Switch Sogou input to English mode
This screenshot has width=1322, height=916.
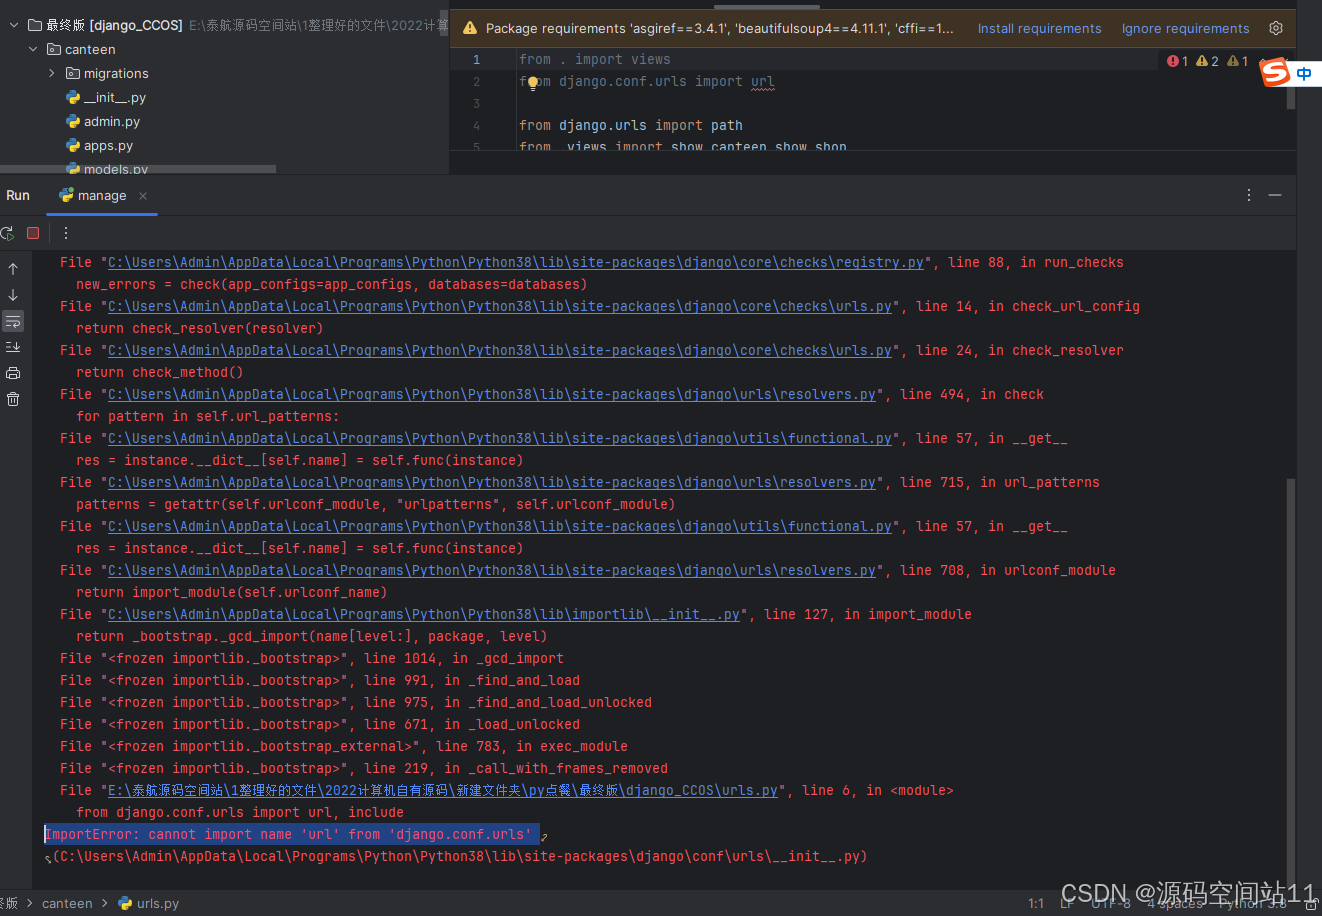point(1303,72)
